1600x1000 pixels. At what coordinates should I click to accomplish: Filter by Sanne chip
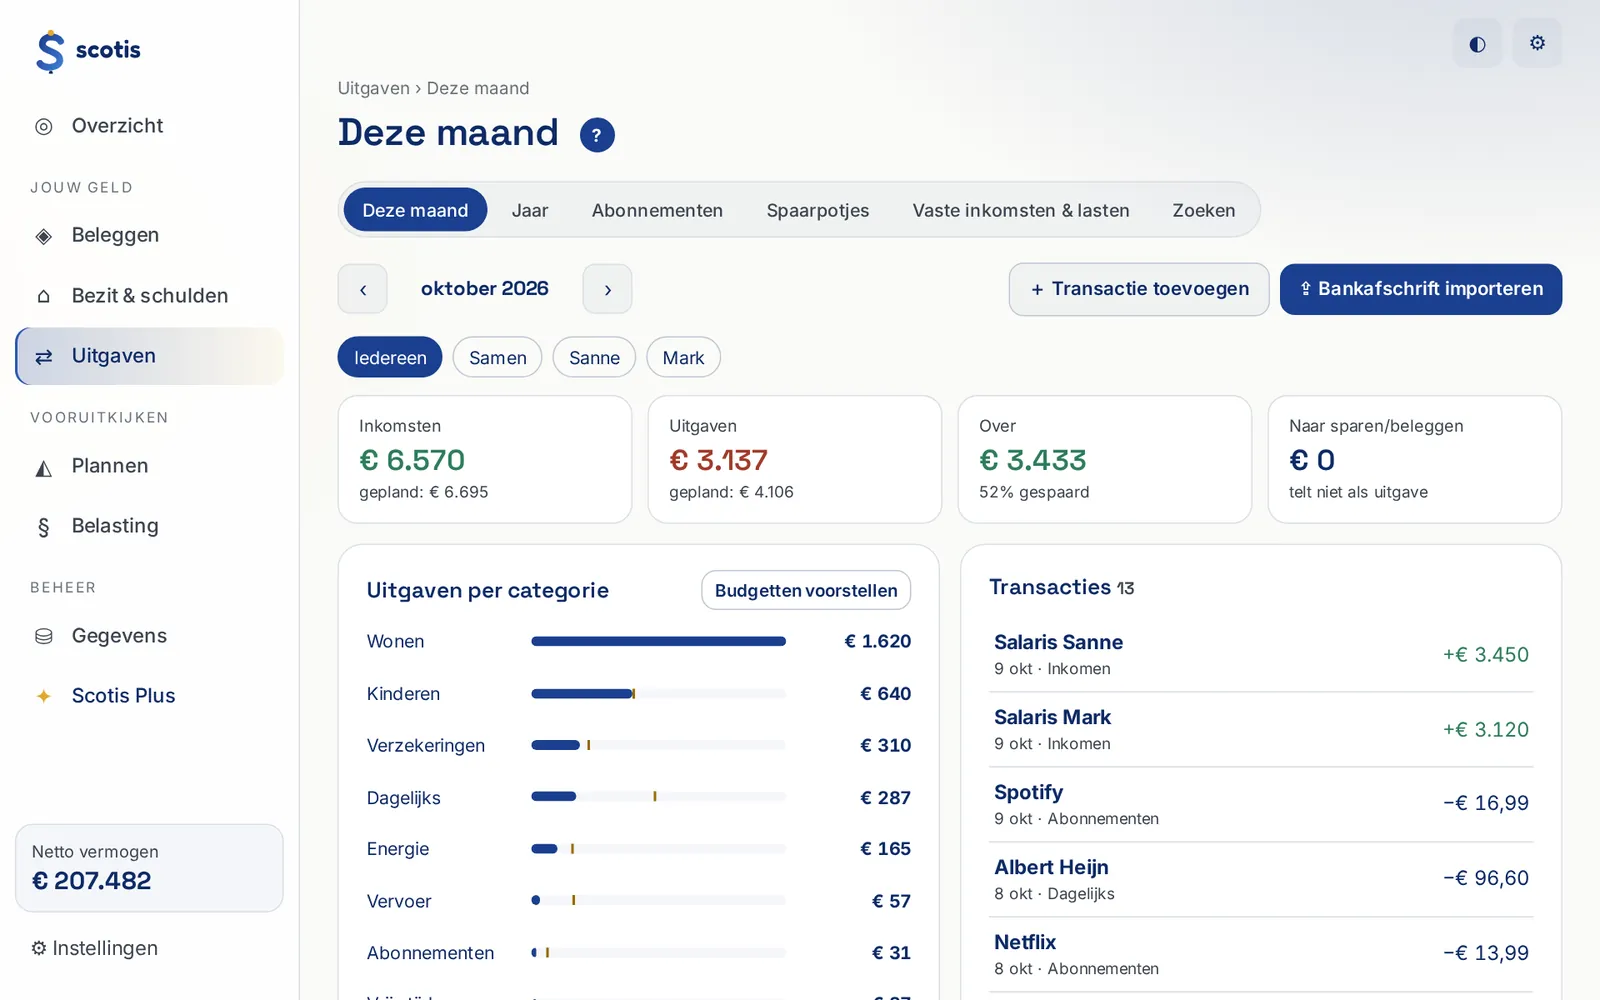pos(594,357)
